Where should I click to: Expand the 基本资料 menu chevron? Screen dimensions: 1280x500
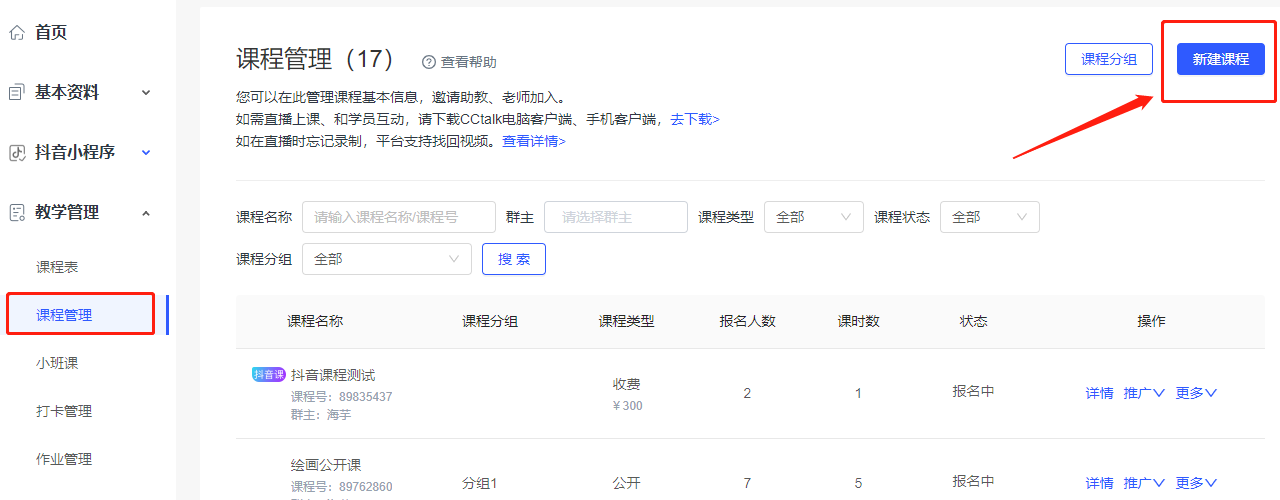click(146, 93)
